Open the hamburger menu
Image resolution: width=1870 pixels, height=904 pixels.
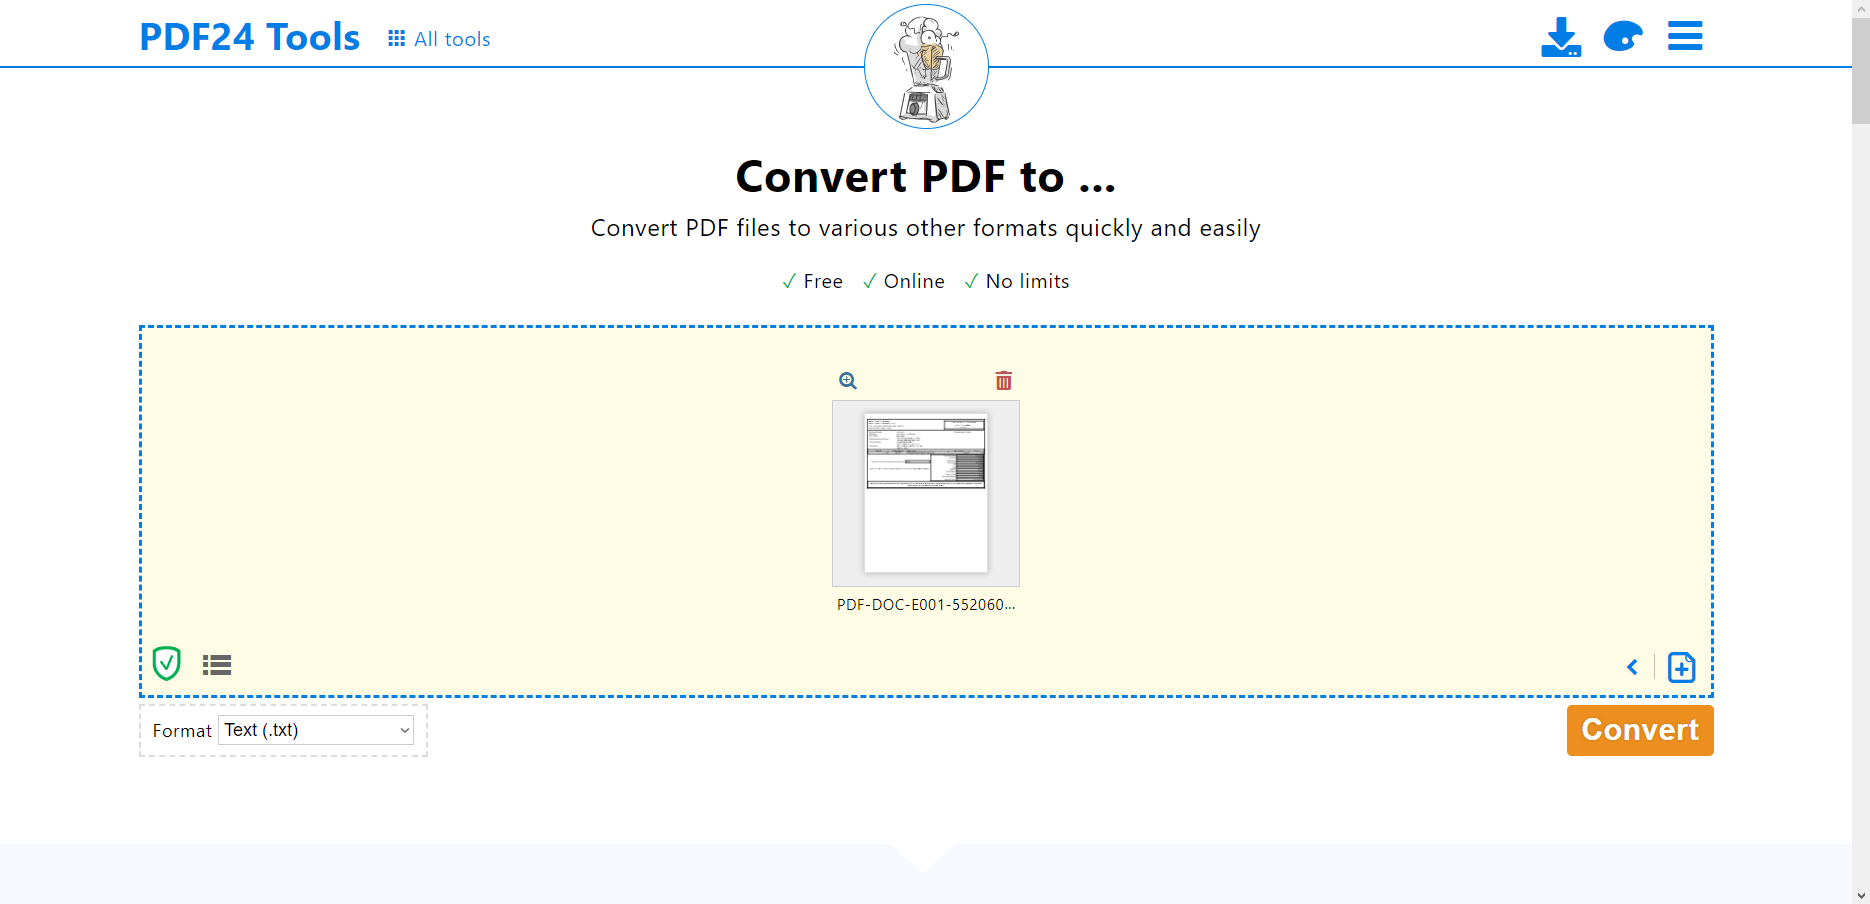(1685, 37)
